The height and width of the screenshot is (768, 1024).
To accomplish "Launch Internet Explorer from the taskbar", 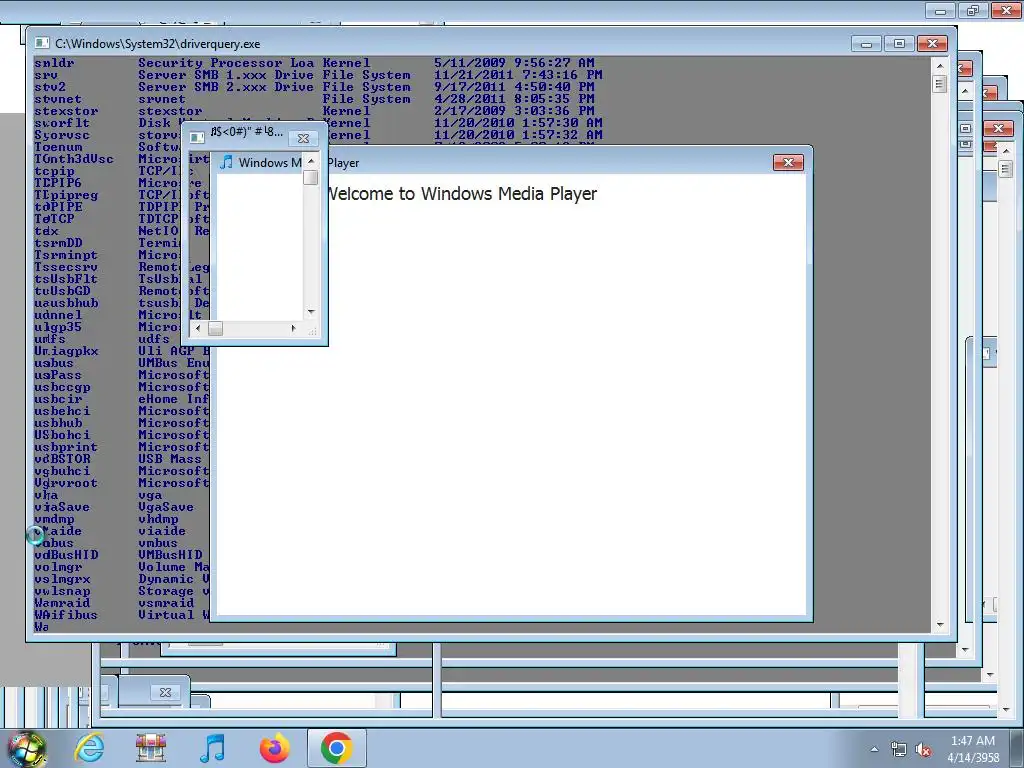I will [89, 747].
